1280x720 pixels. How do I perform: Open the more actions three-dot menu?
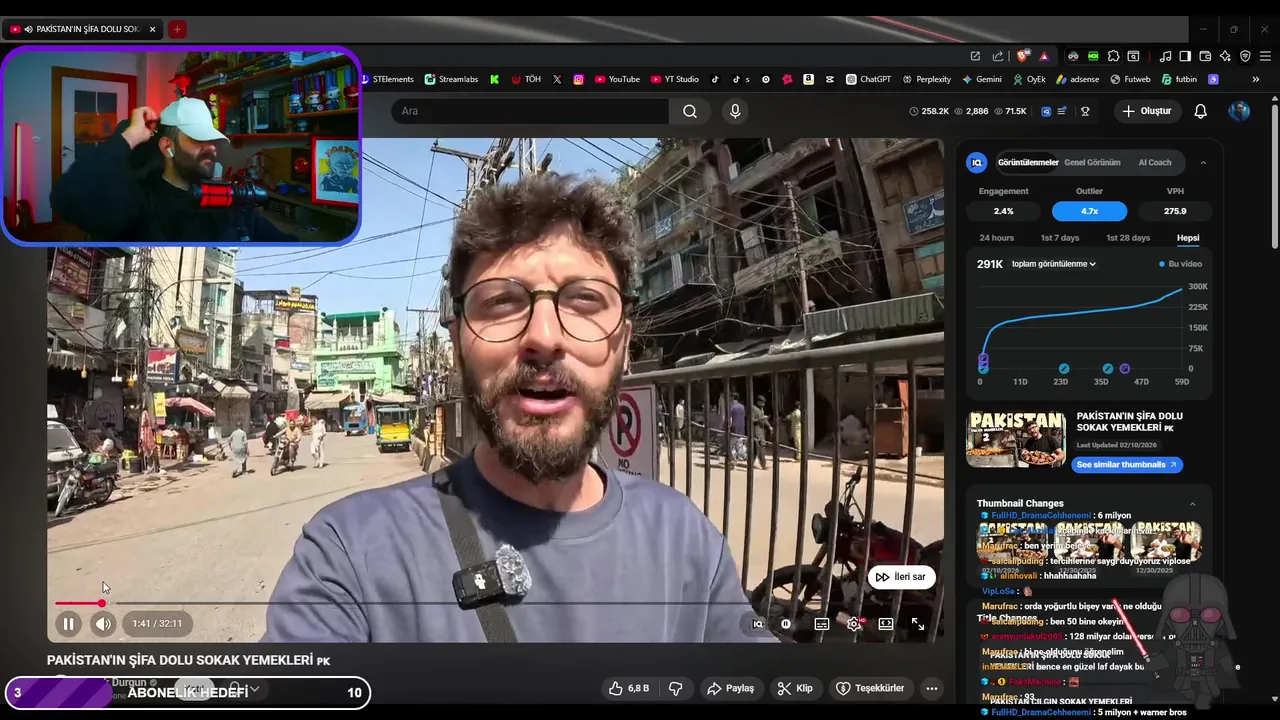click(x=932, y=688)
